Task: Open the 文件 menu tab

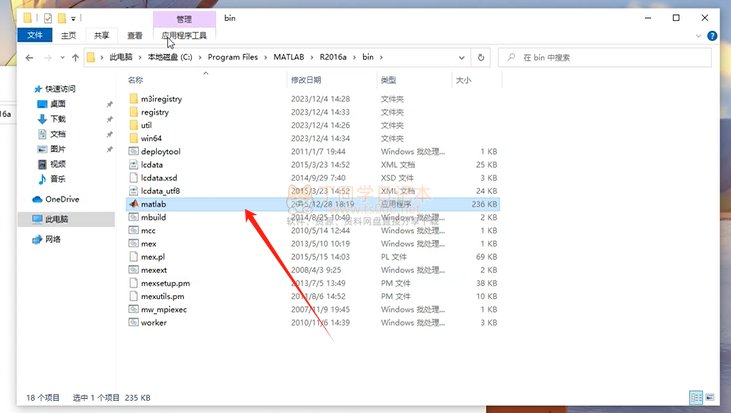Action: [34, 35]
